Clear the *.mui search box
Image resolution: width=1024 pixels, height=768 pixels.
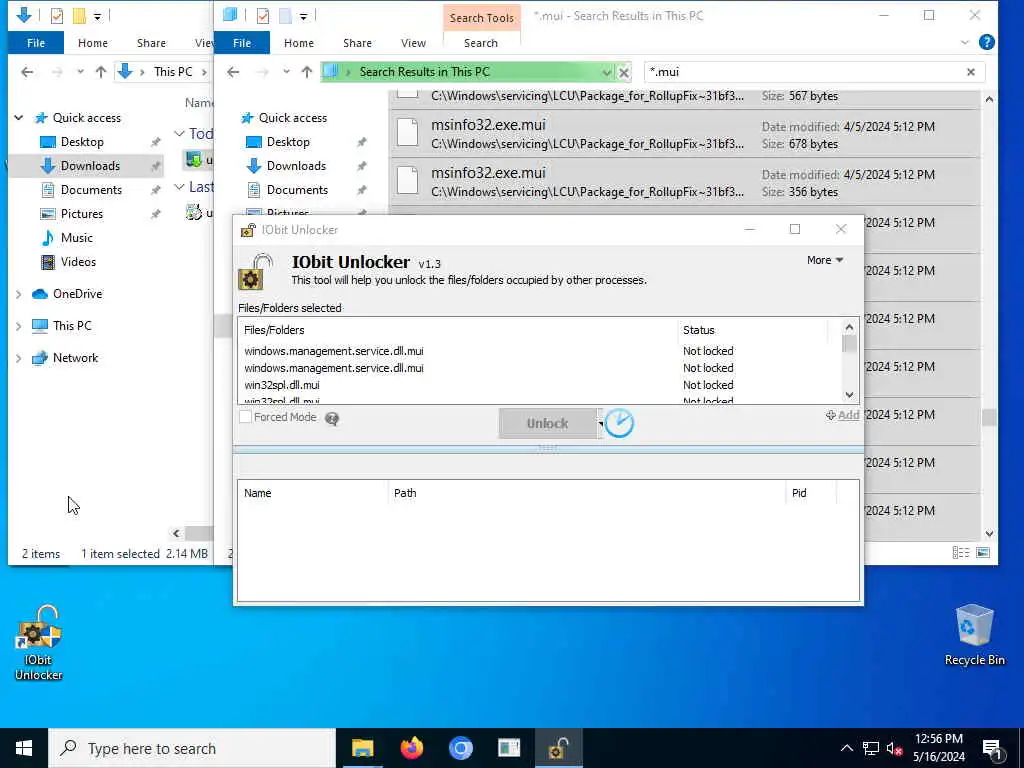coord(970,72)
